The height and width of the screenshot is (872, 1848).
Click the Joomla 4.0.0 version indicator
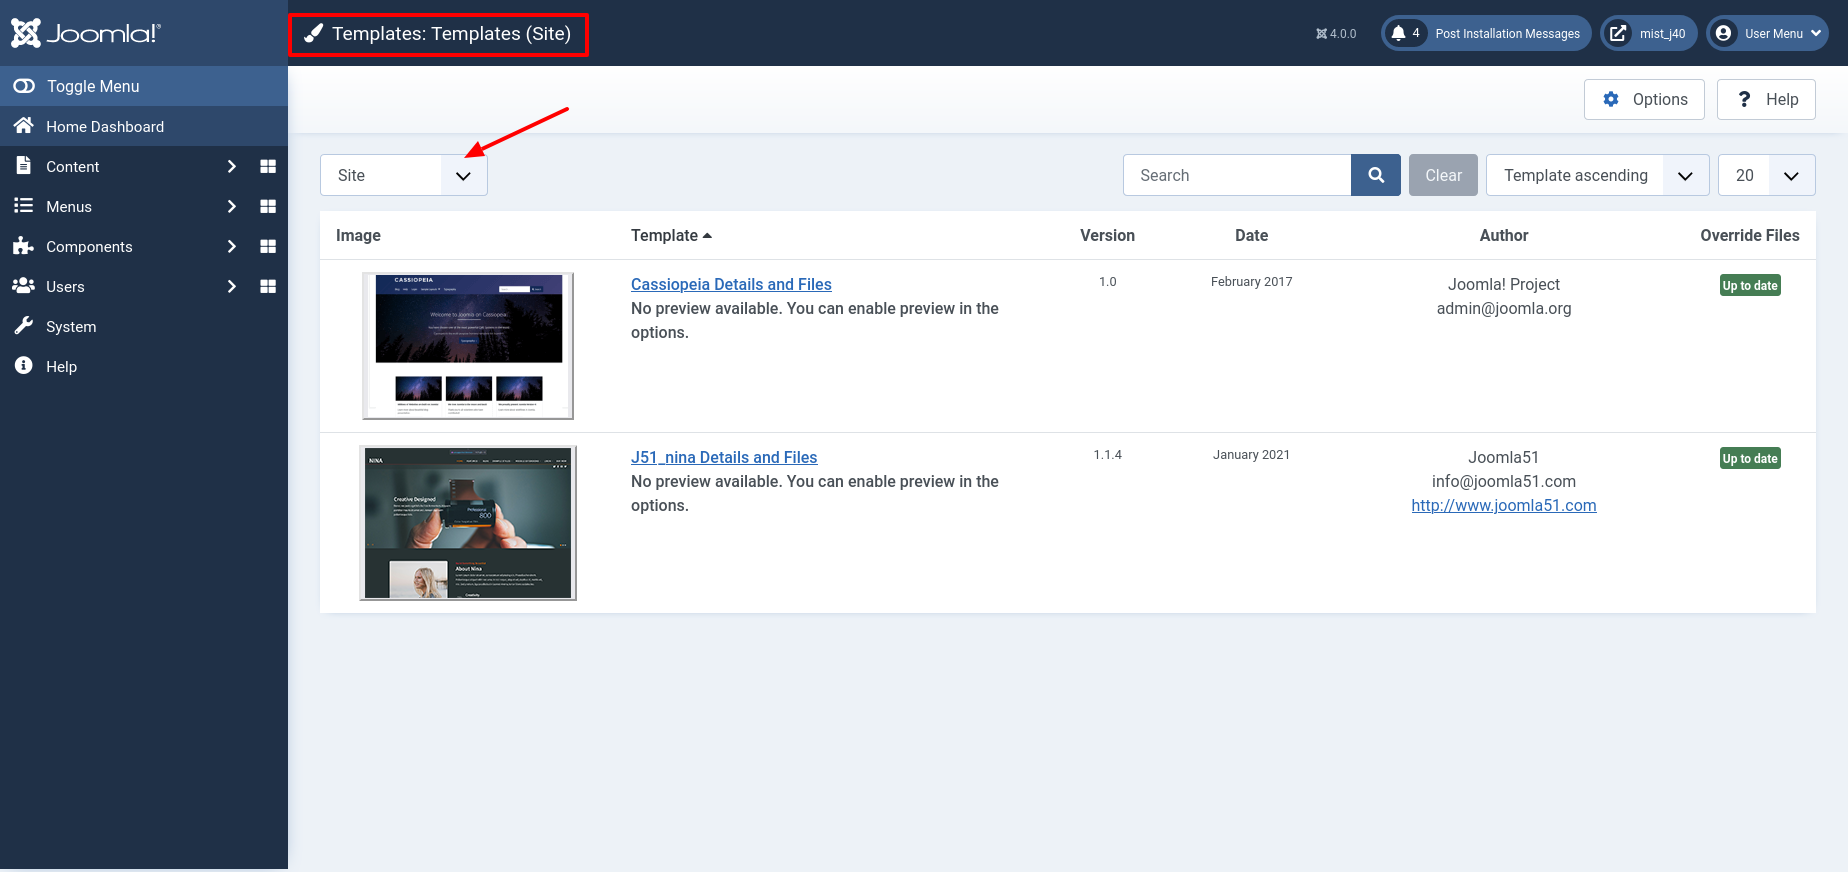click(x=1336, y=34)
